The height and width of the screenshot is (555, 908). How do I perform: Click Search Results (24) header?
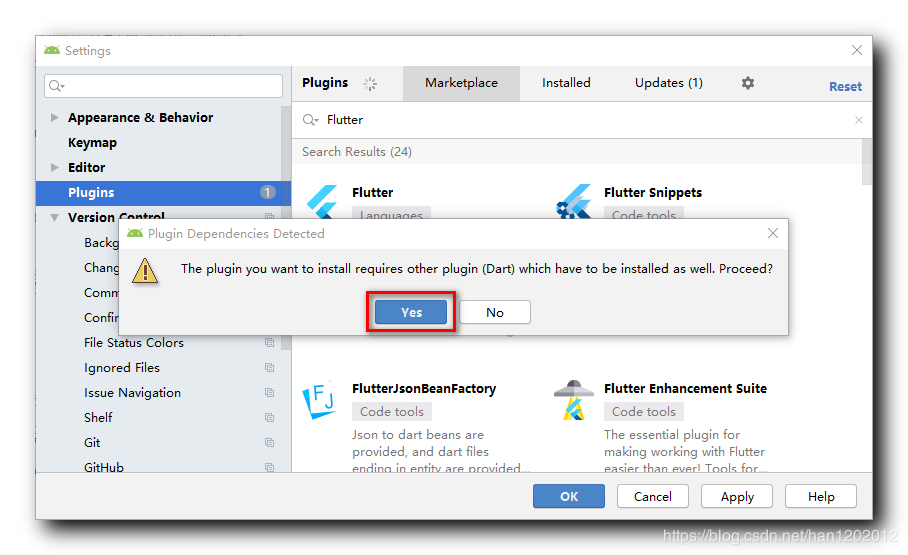click(x=357, y=152)
